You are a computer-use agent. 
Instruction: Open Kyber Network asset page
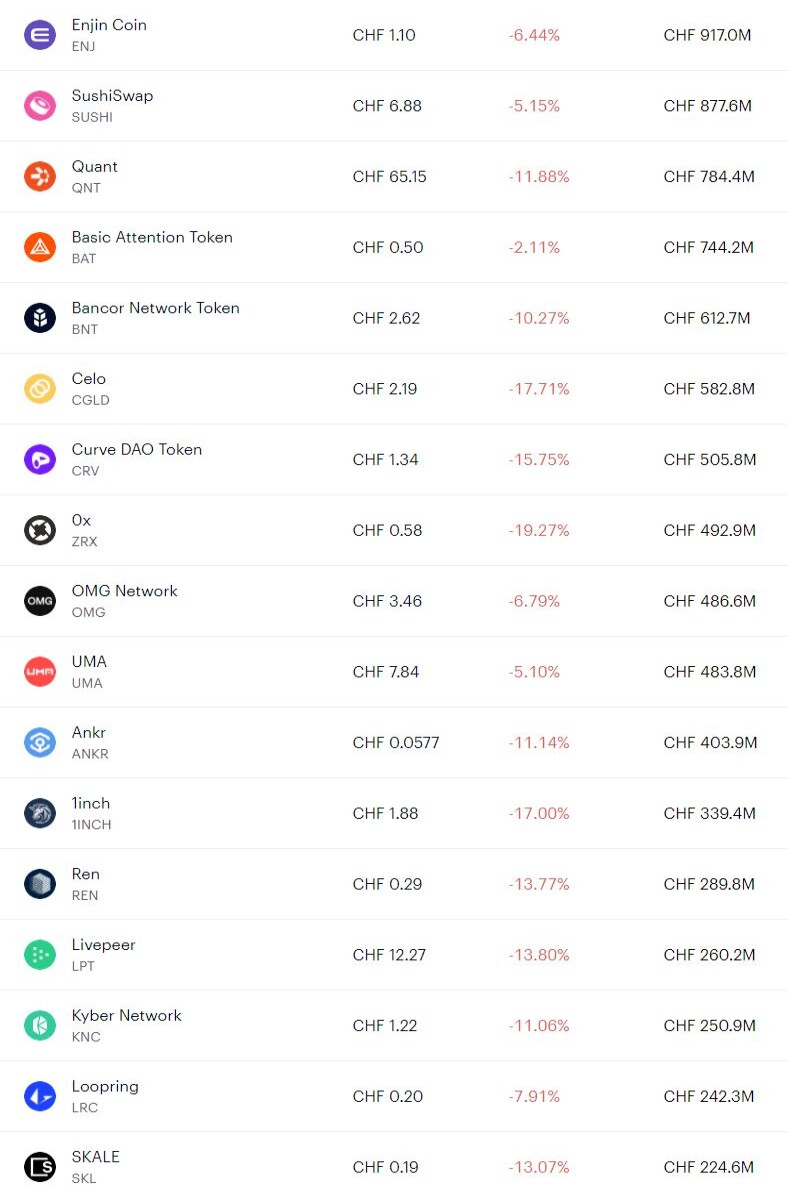coord(127,1016)
